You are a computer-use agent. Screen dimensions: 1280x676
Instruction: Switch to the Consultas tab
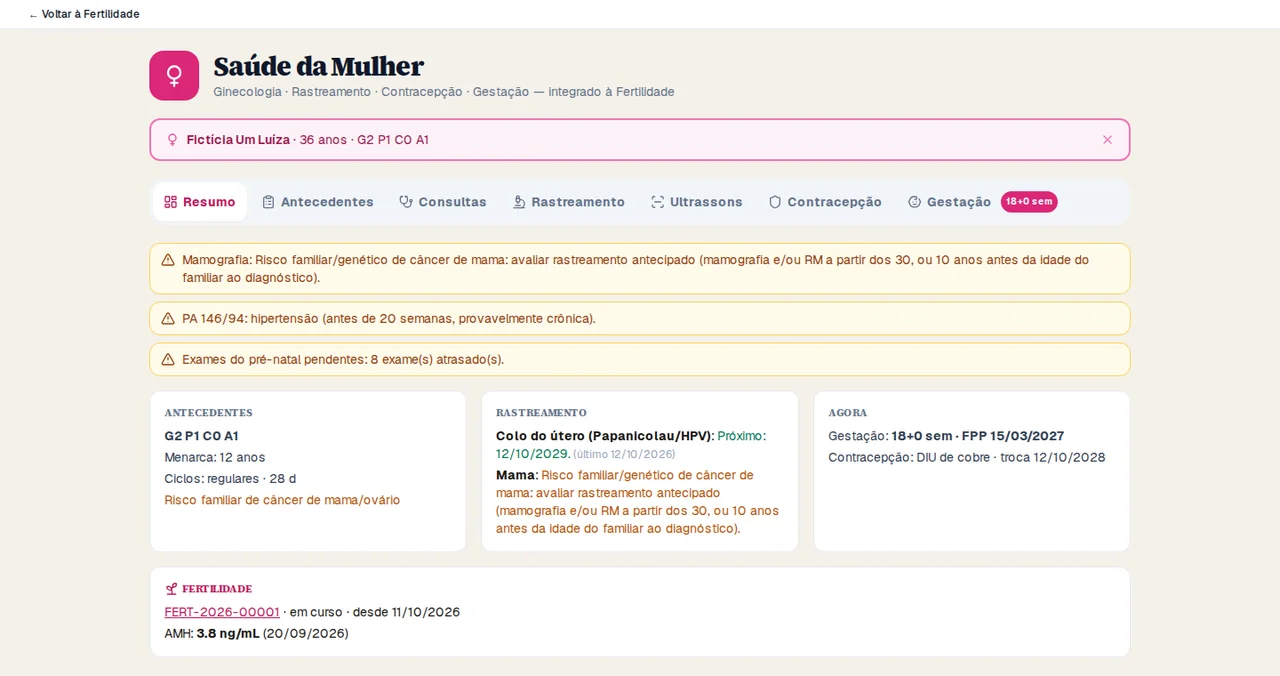coord(442,202)
